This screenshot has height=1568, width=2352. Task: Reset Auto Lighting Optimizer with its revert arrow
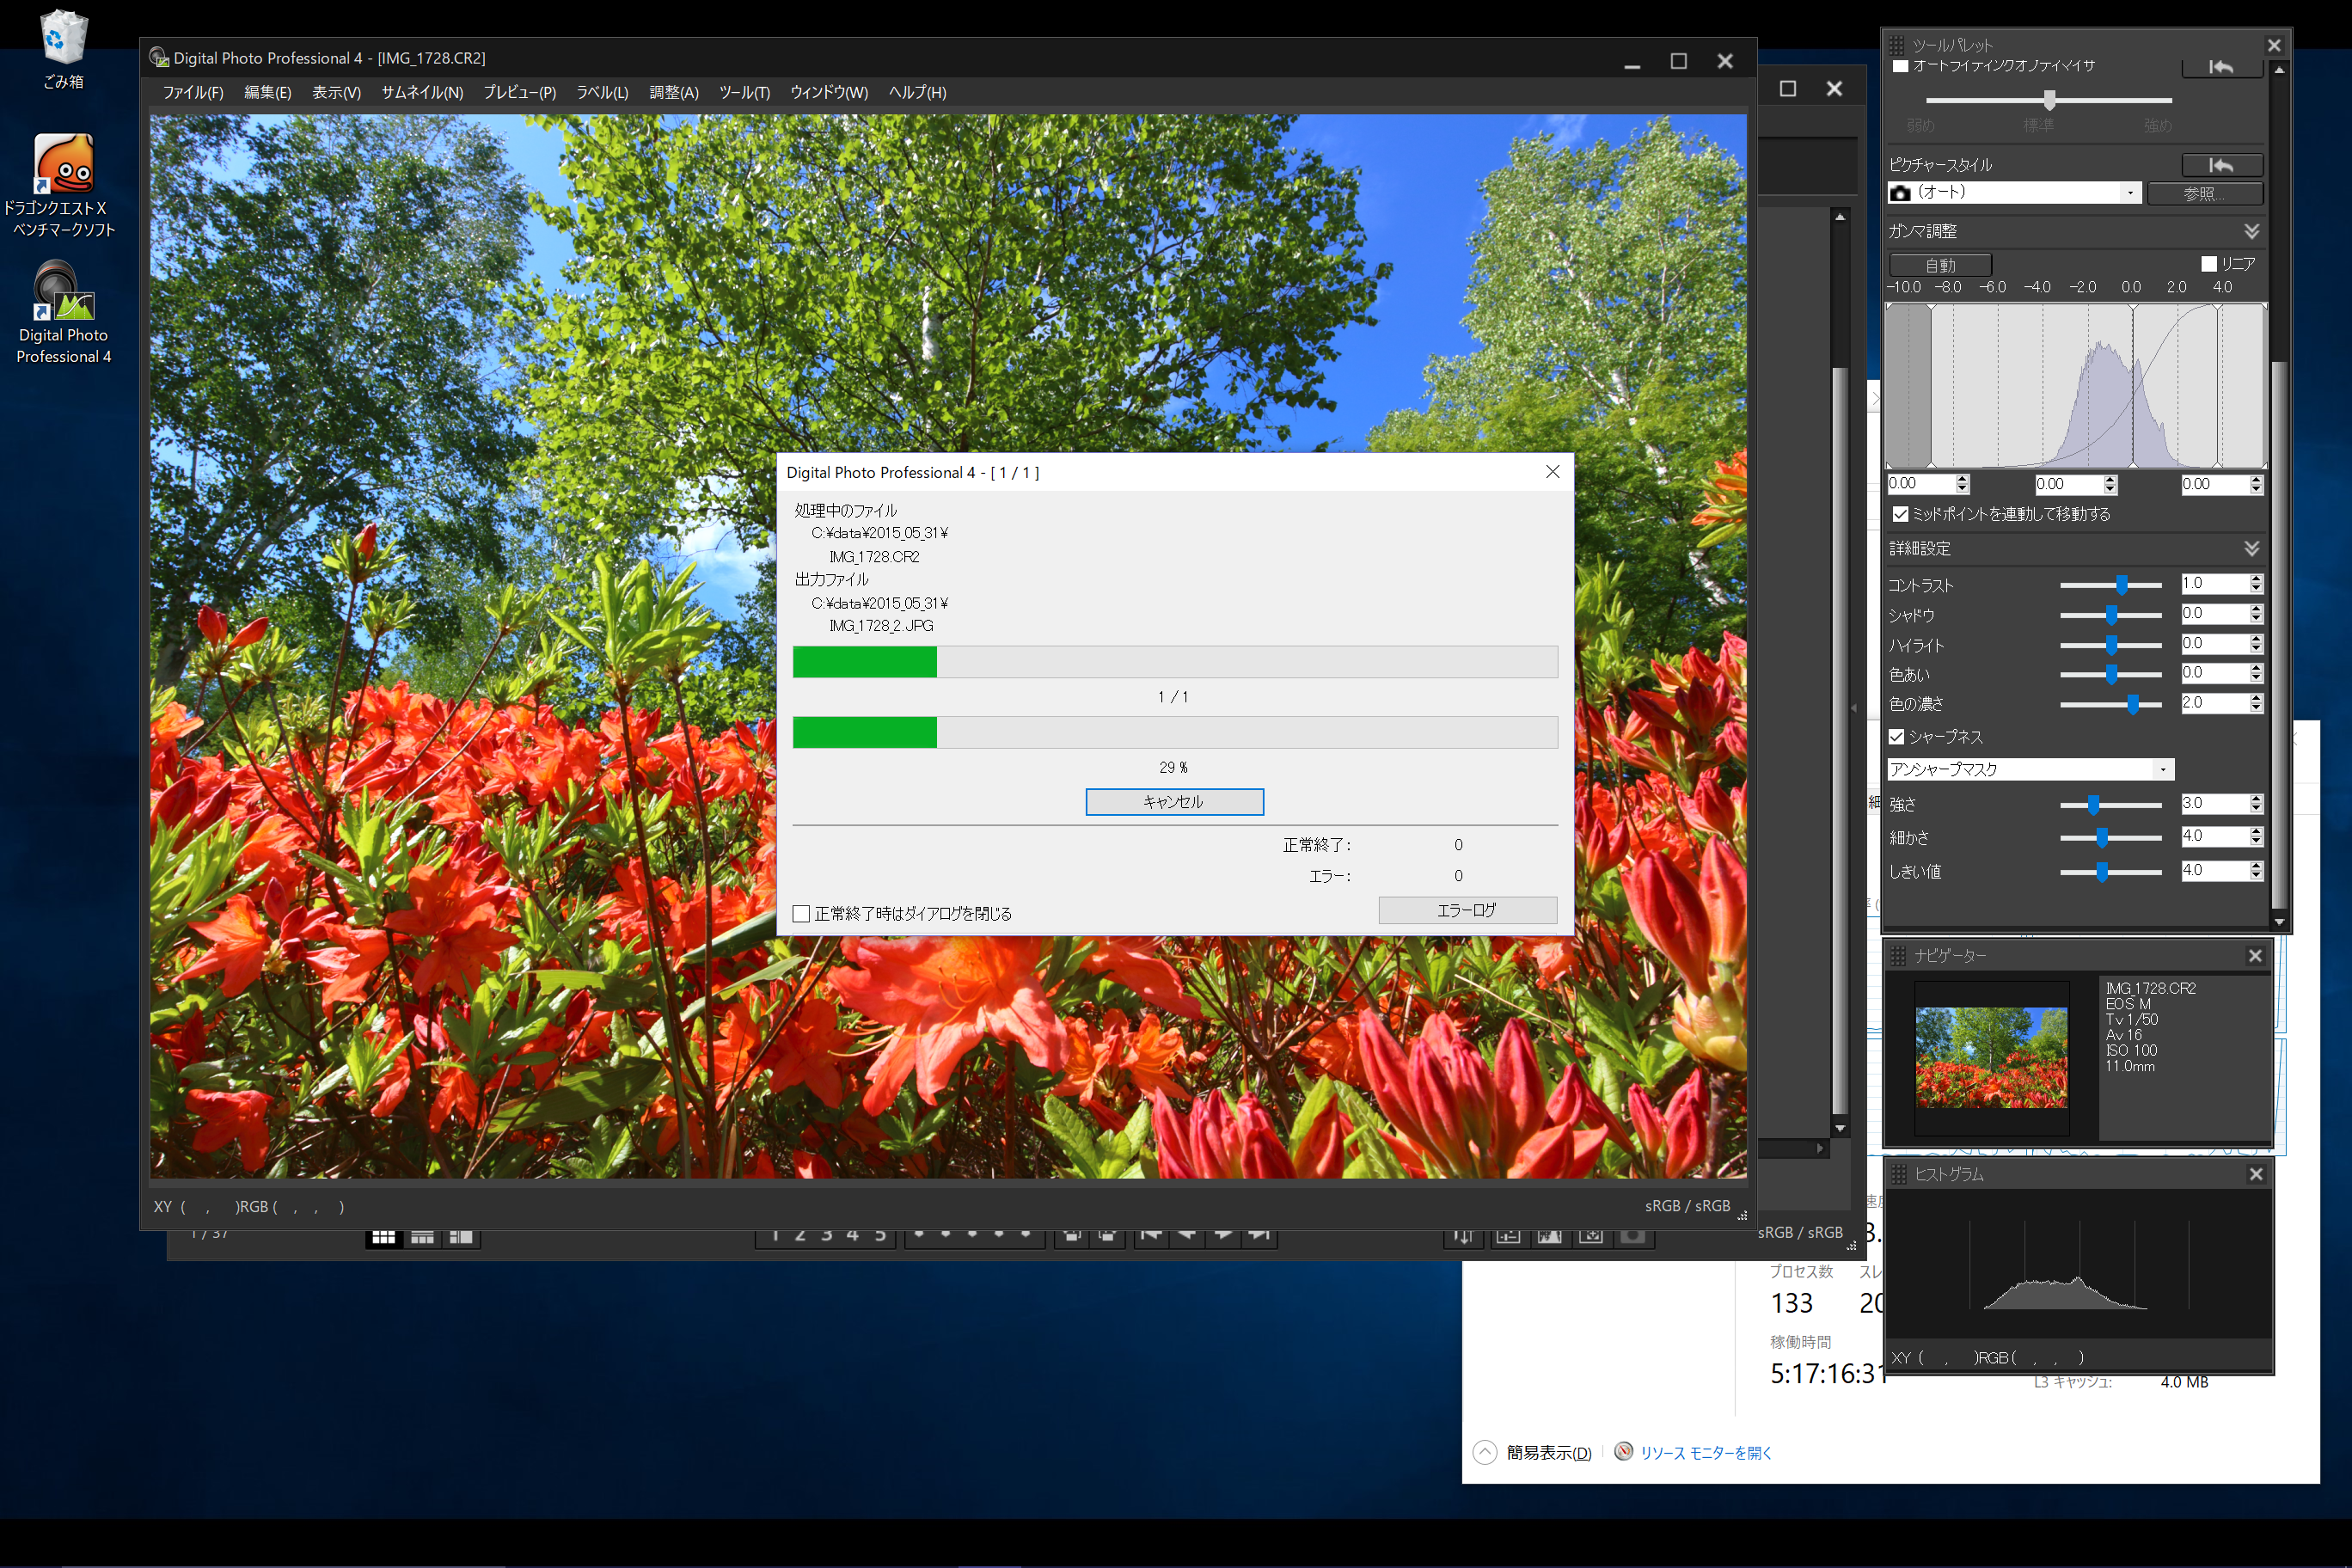point(2221,67)
